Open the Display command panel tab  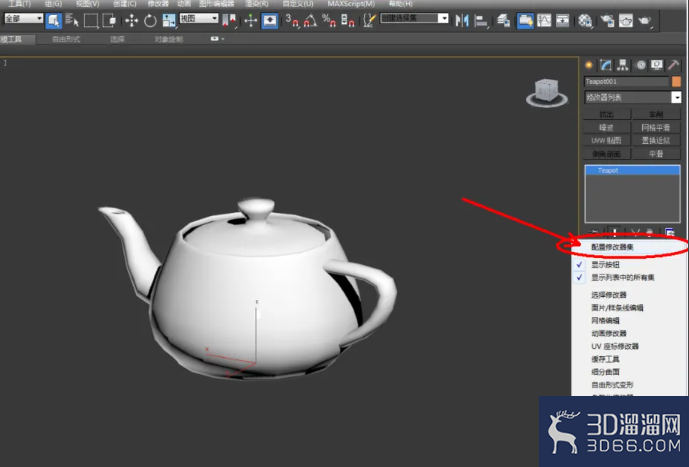point(657,65)
